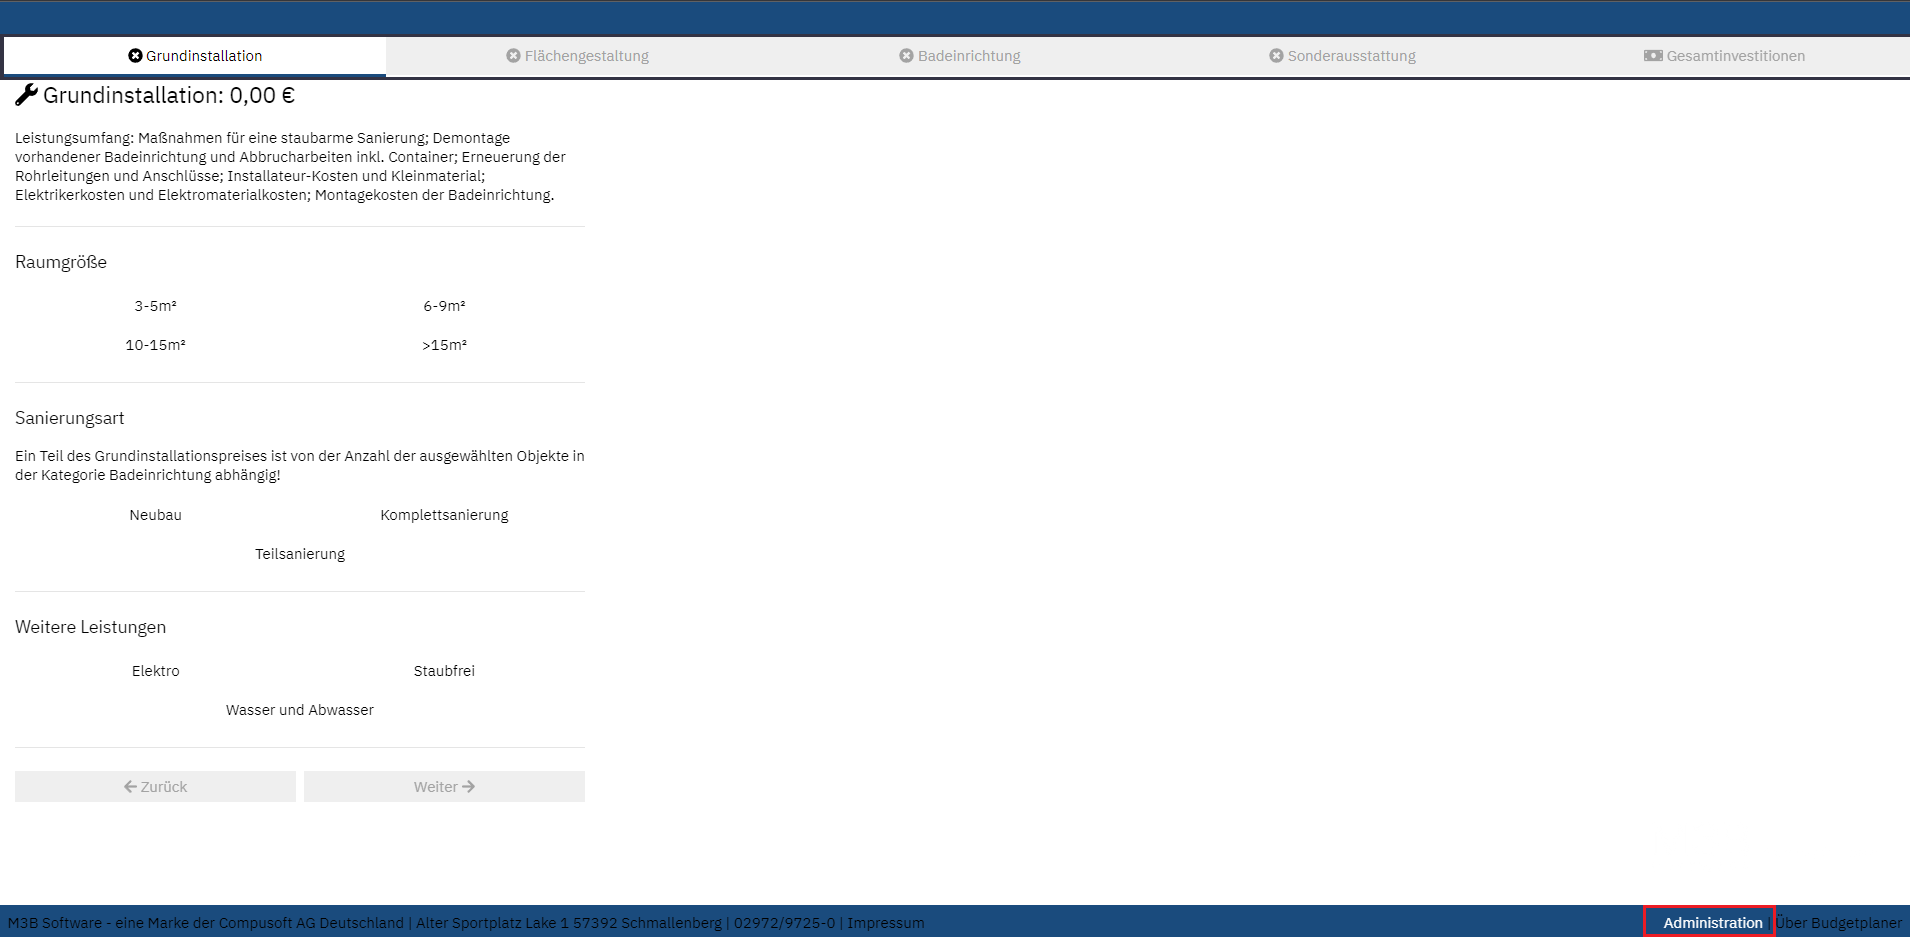The height and width of the screenshot is (937, 1910).
Task: Select Neubau renovation type
Action: pos(155,515)
